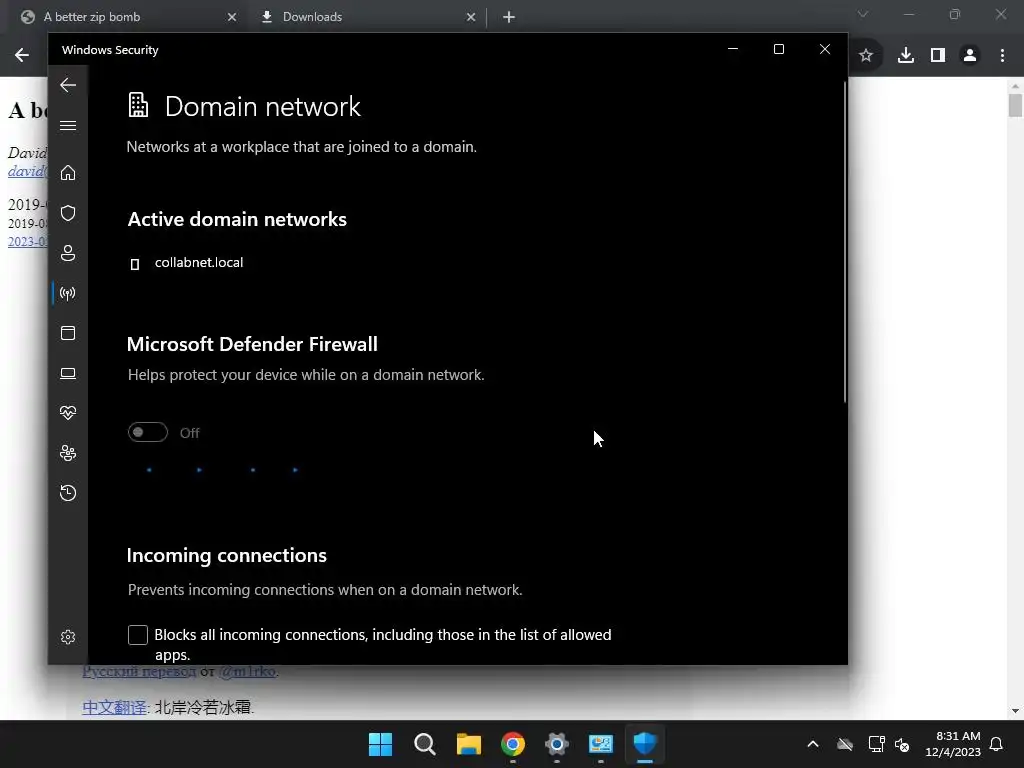1024x768 pixels.
Task: Open Family options sidebar icon
Action: 68,453
